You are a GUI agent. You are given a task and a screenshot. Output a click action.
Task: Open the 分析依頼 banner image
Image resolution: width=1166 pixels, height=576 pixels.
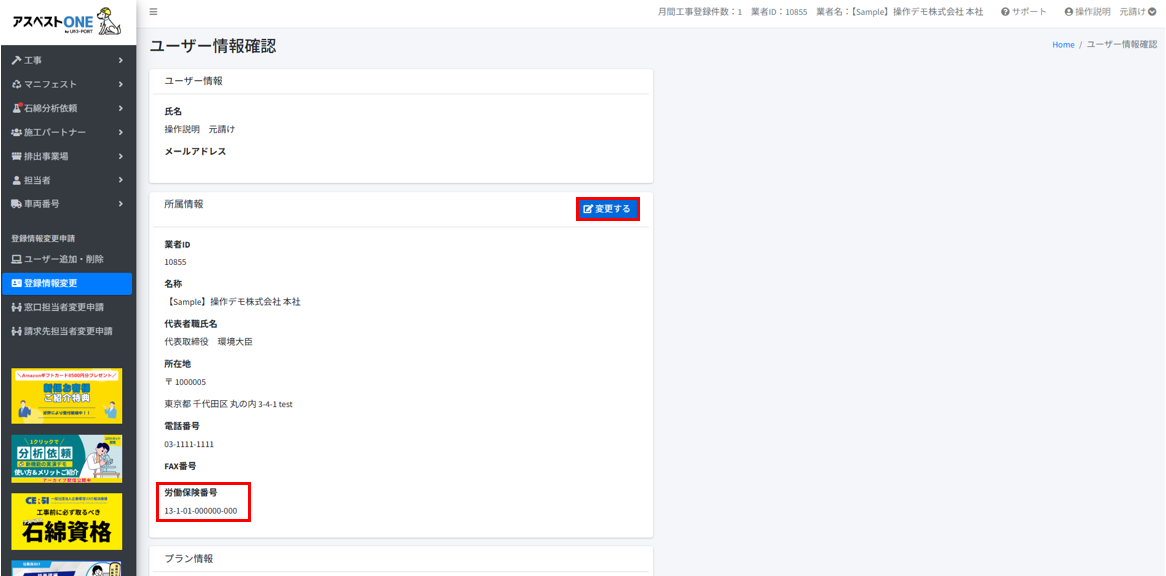tap(67, 458)
